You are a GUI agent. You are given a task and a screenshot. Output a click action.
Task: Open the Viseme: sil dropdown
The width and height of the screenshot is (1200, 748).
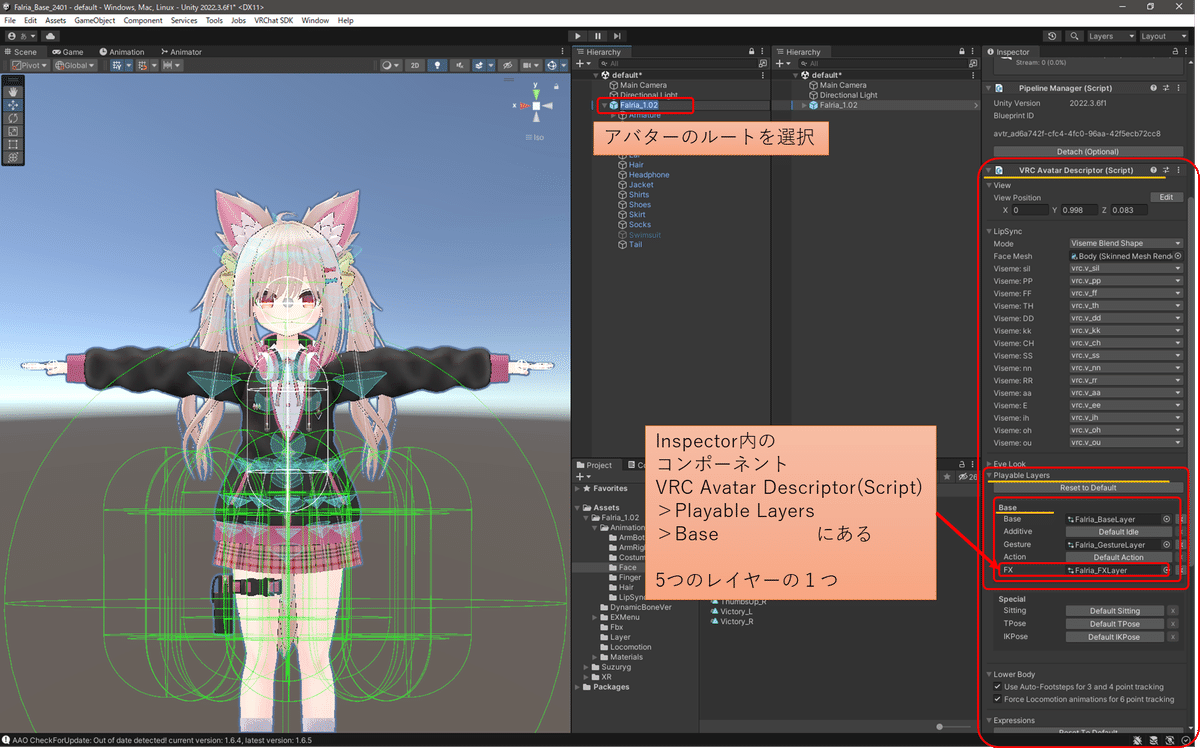pyautogui.click(x=1125, y=268)
